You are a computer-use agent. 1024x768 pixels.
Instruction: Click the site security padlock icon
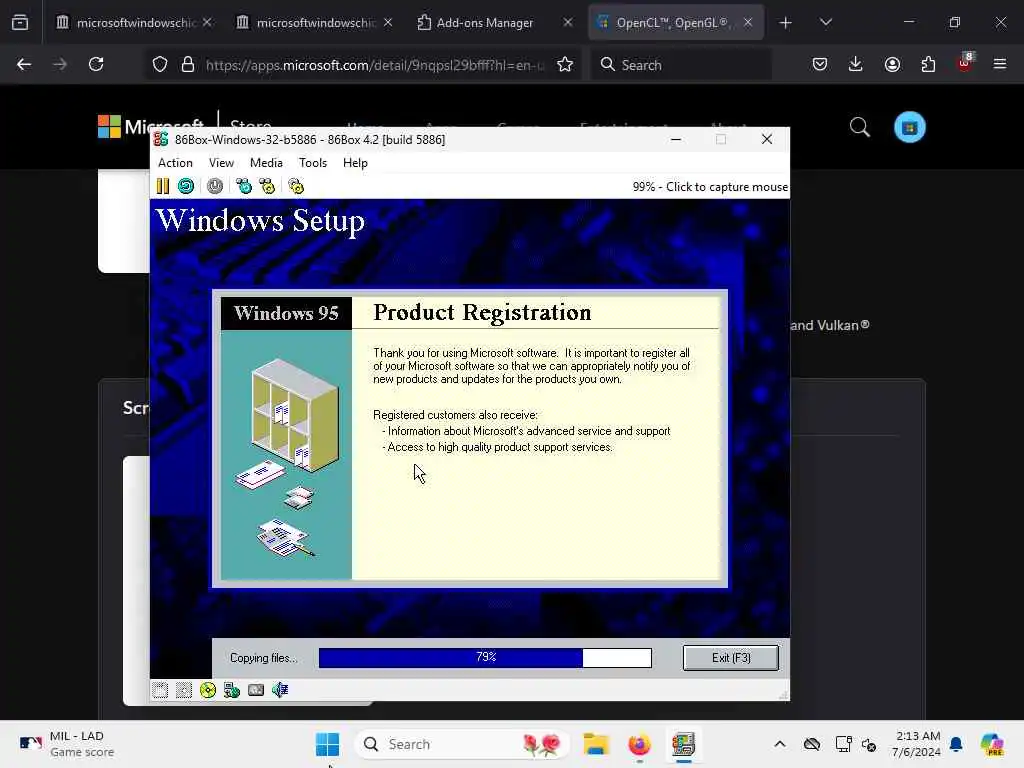tap(188, 65)
